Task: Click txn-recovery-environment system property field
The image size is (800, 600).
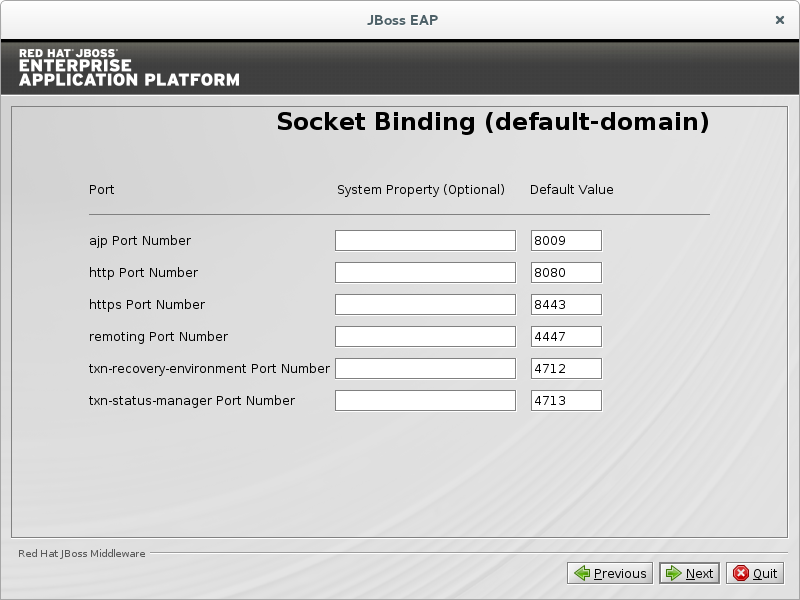Action: pyautogui.click(x=424, y=368)
